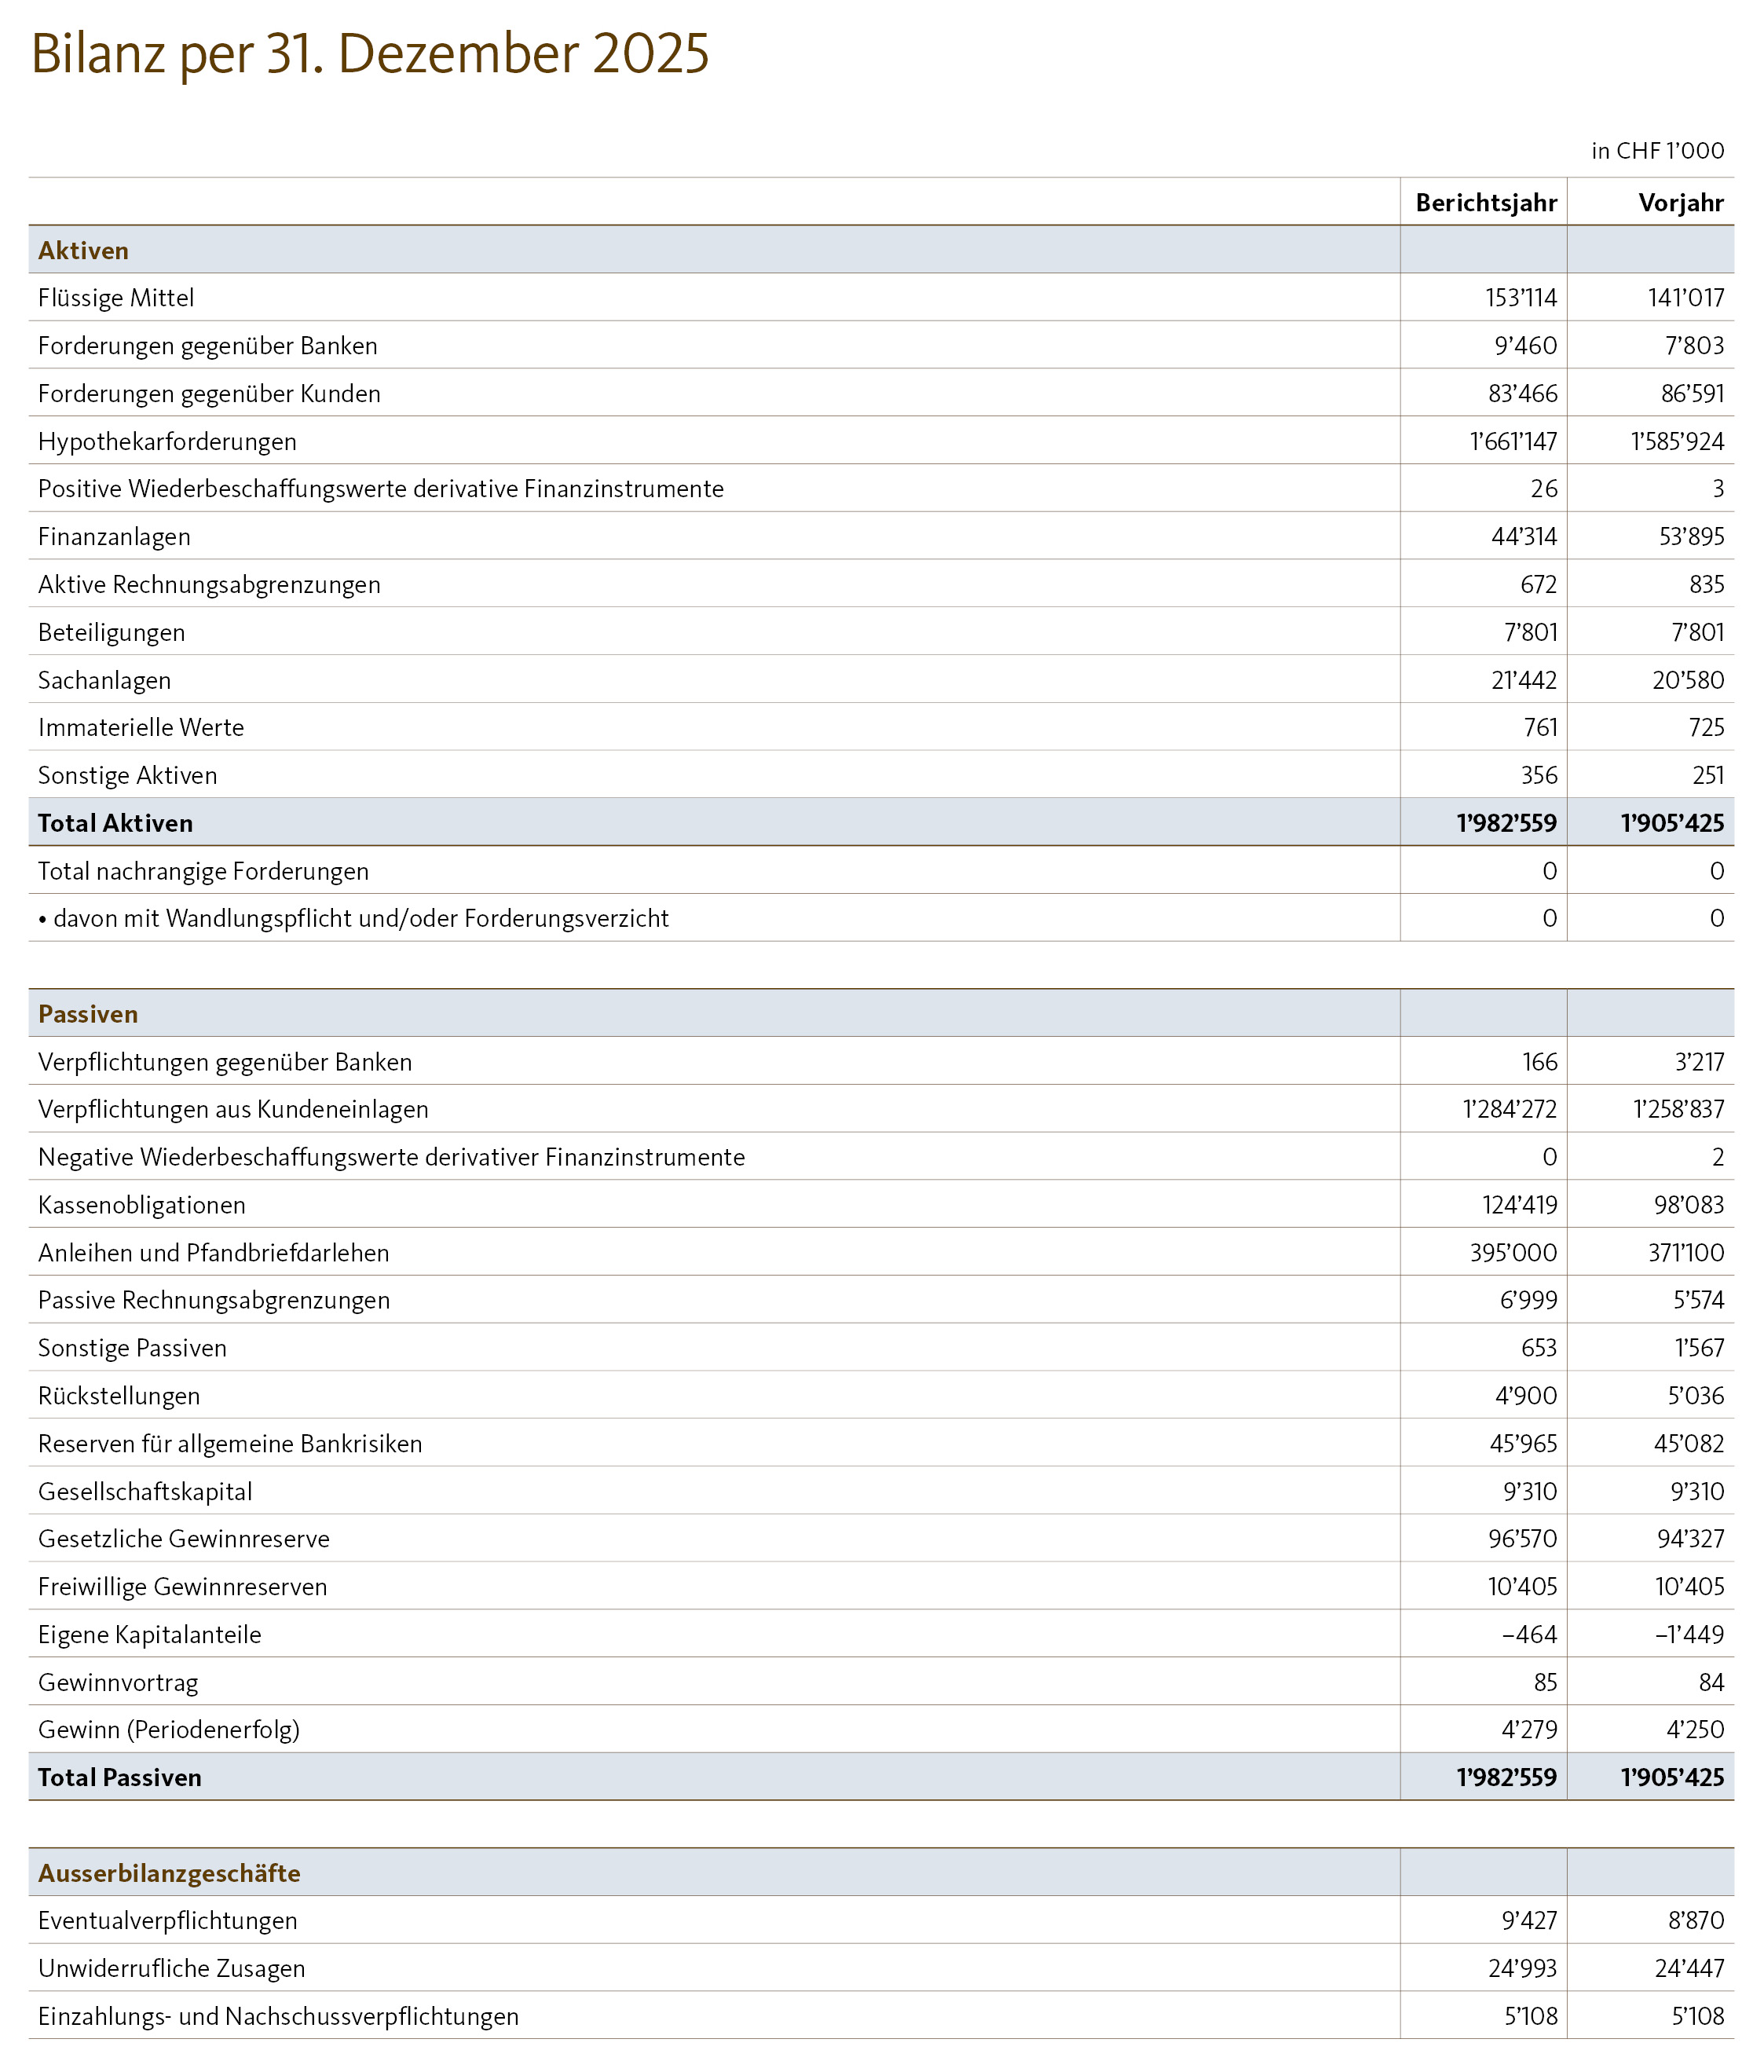Click the "Aktiven" section header
The height and width of the screenshot is (2072, 1764).
click(x=84, y=251)
